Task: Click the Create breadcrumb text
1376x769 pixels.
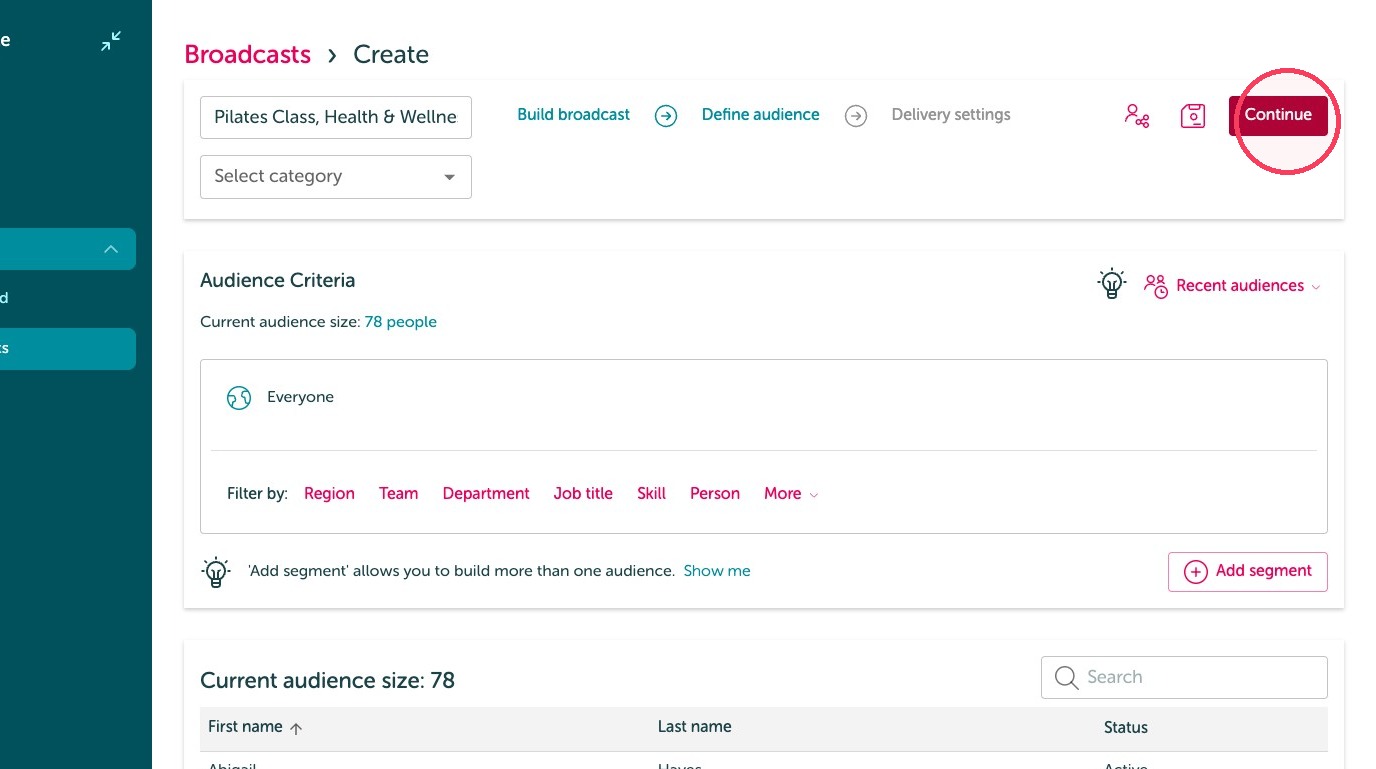Action: 391,55
